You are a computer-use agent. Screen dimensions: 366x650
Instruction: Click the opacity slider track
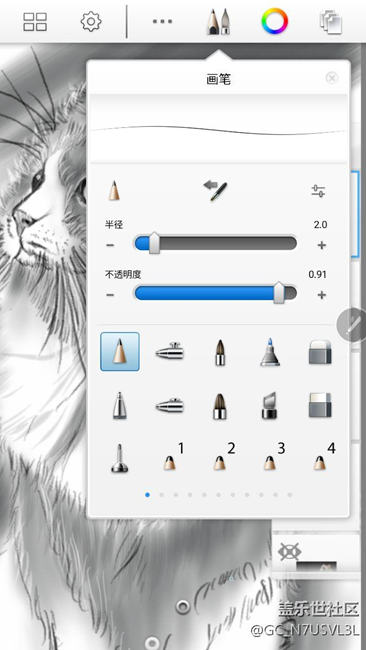[216, 293]
